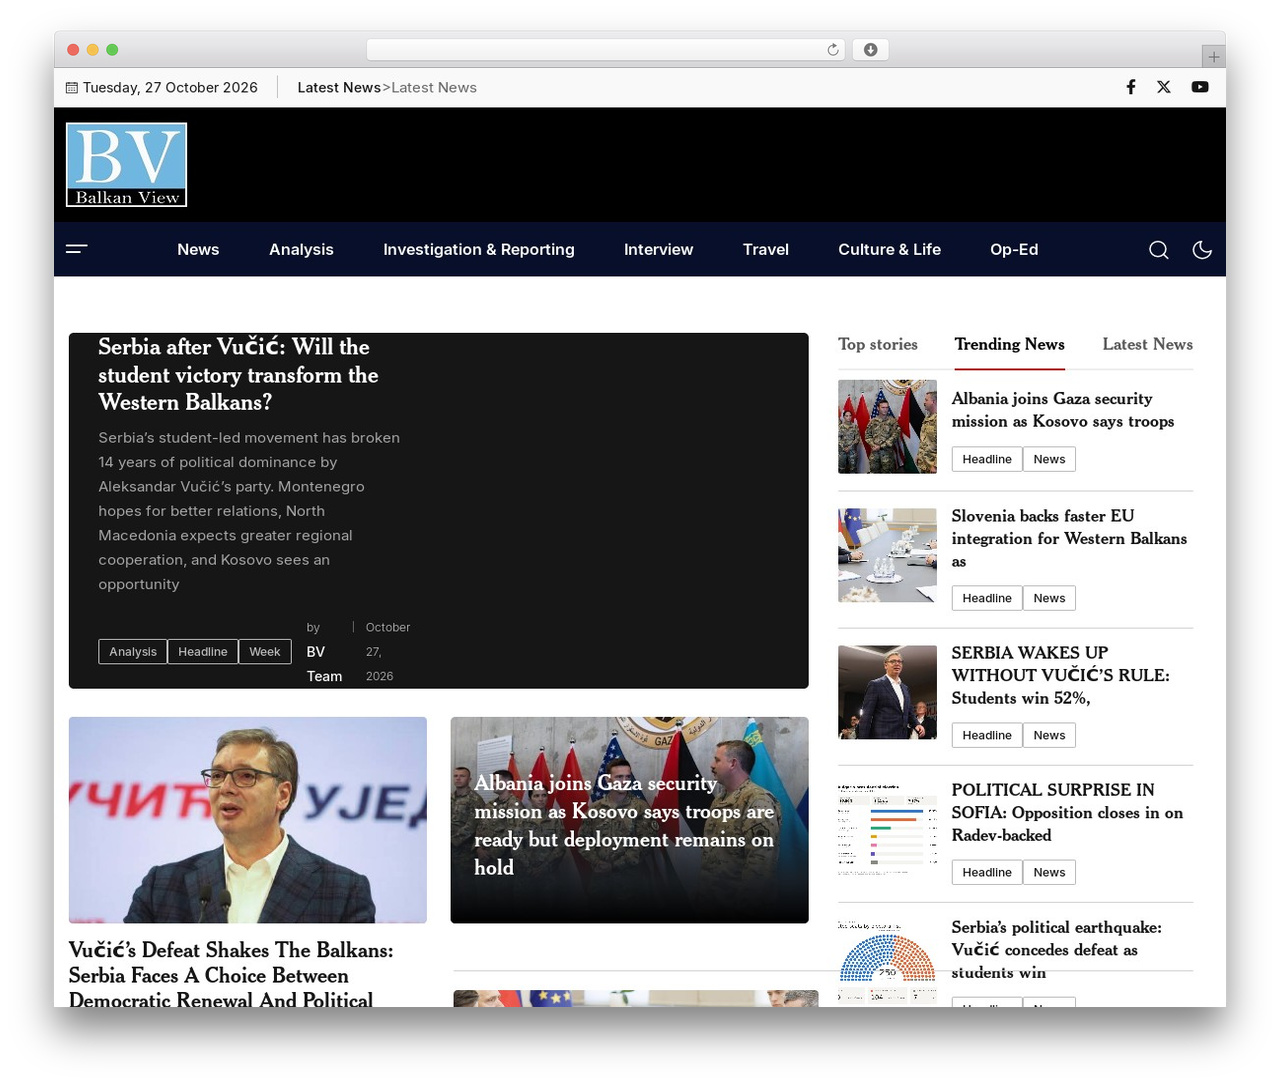This screenshot has width=1280, height=1084.
Task: Open the site search magnifier icon
Action: pyautogui.click(x=1159, y=250)
